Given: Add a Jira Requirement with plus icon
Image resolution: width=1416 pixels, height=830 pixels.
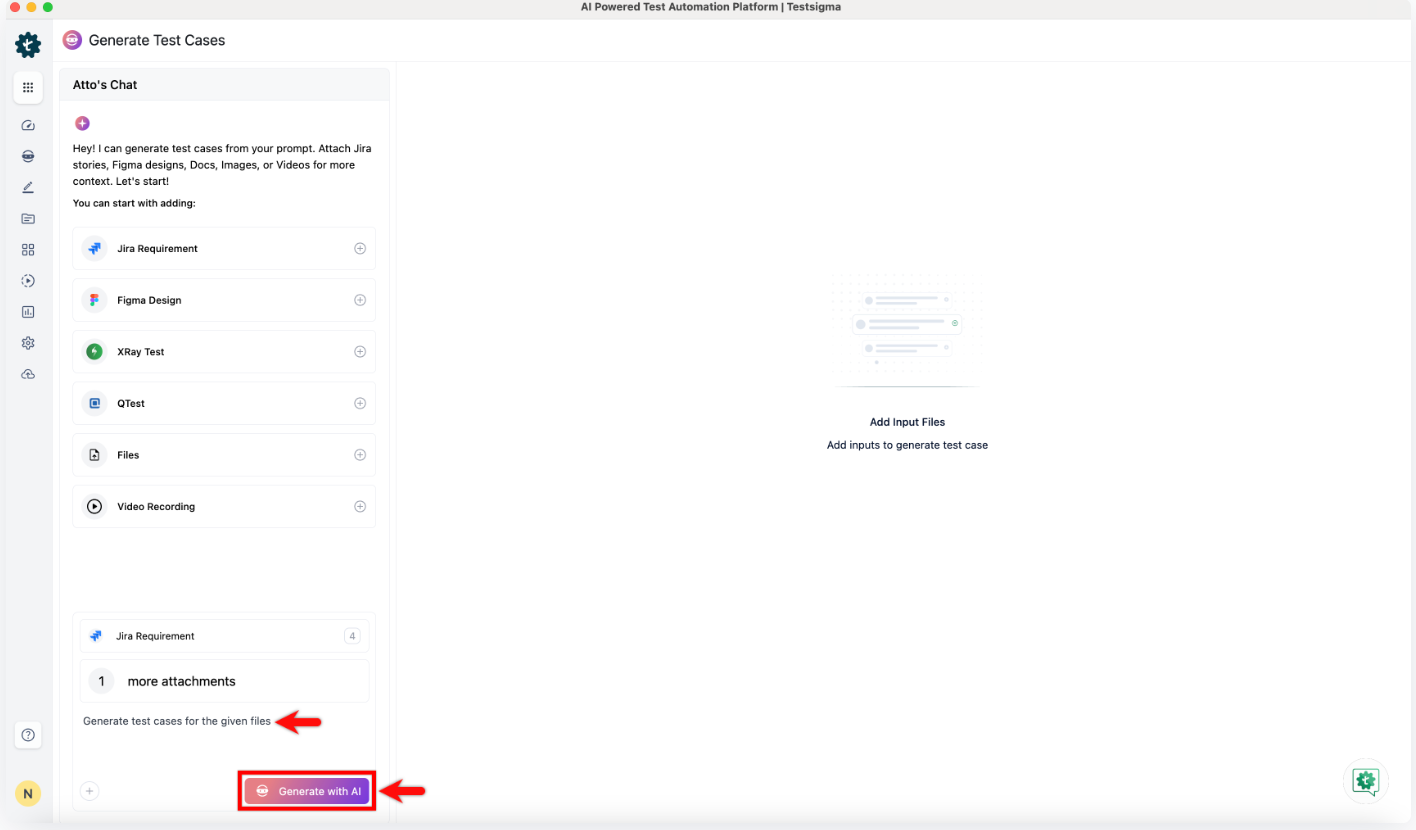Looking at the screenshot, I should [x=360, y=248].
